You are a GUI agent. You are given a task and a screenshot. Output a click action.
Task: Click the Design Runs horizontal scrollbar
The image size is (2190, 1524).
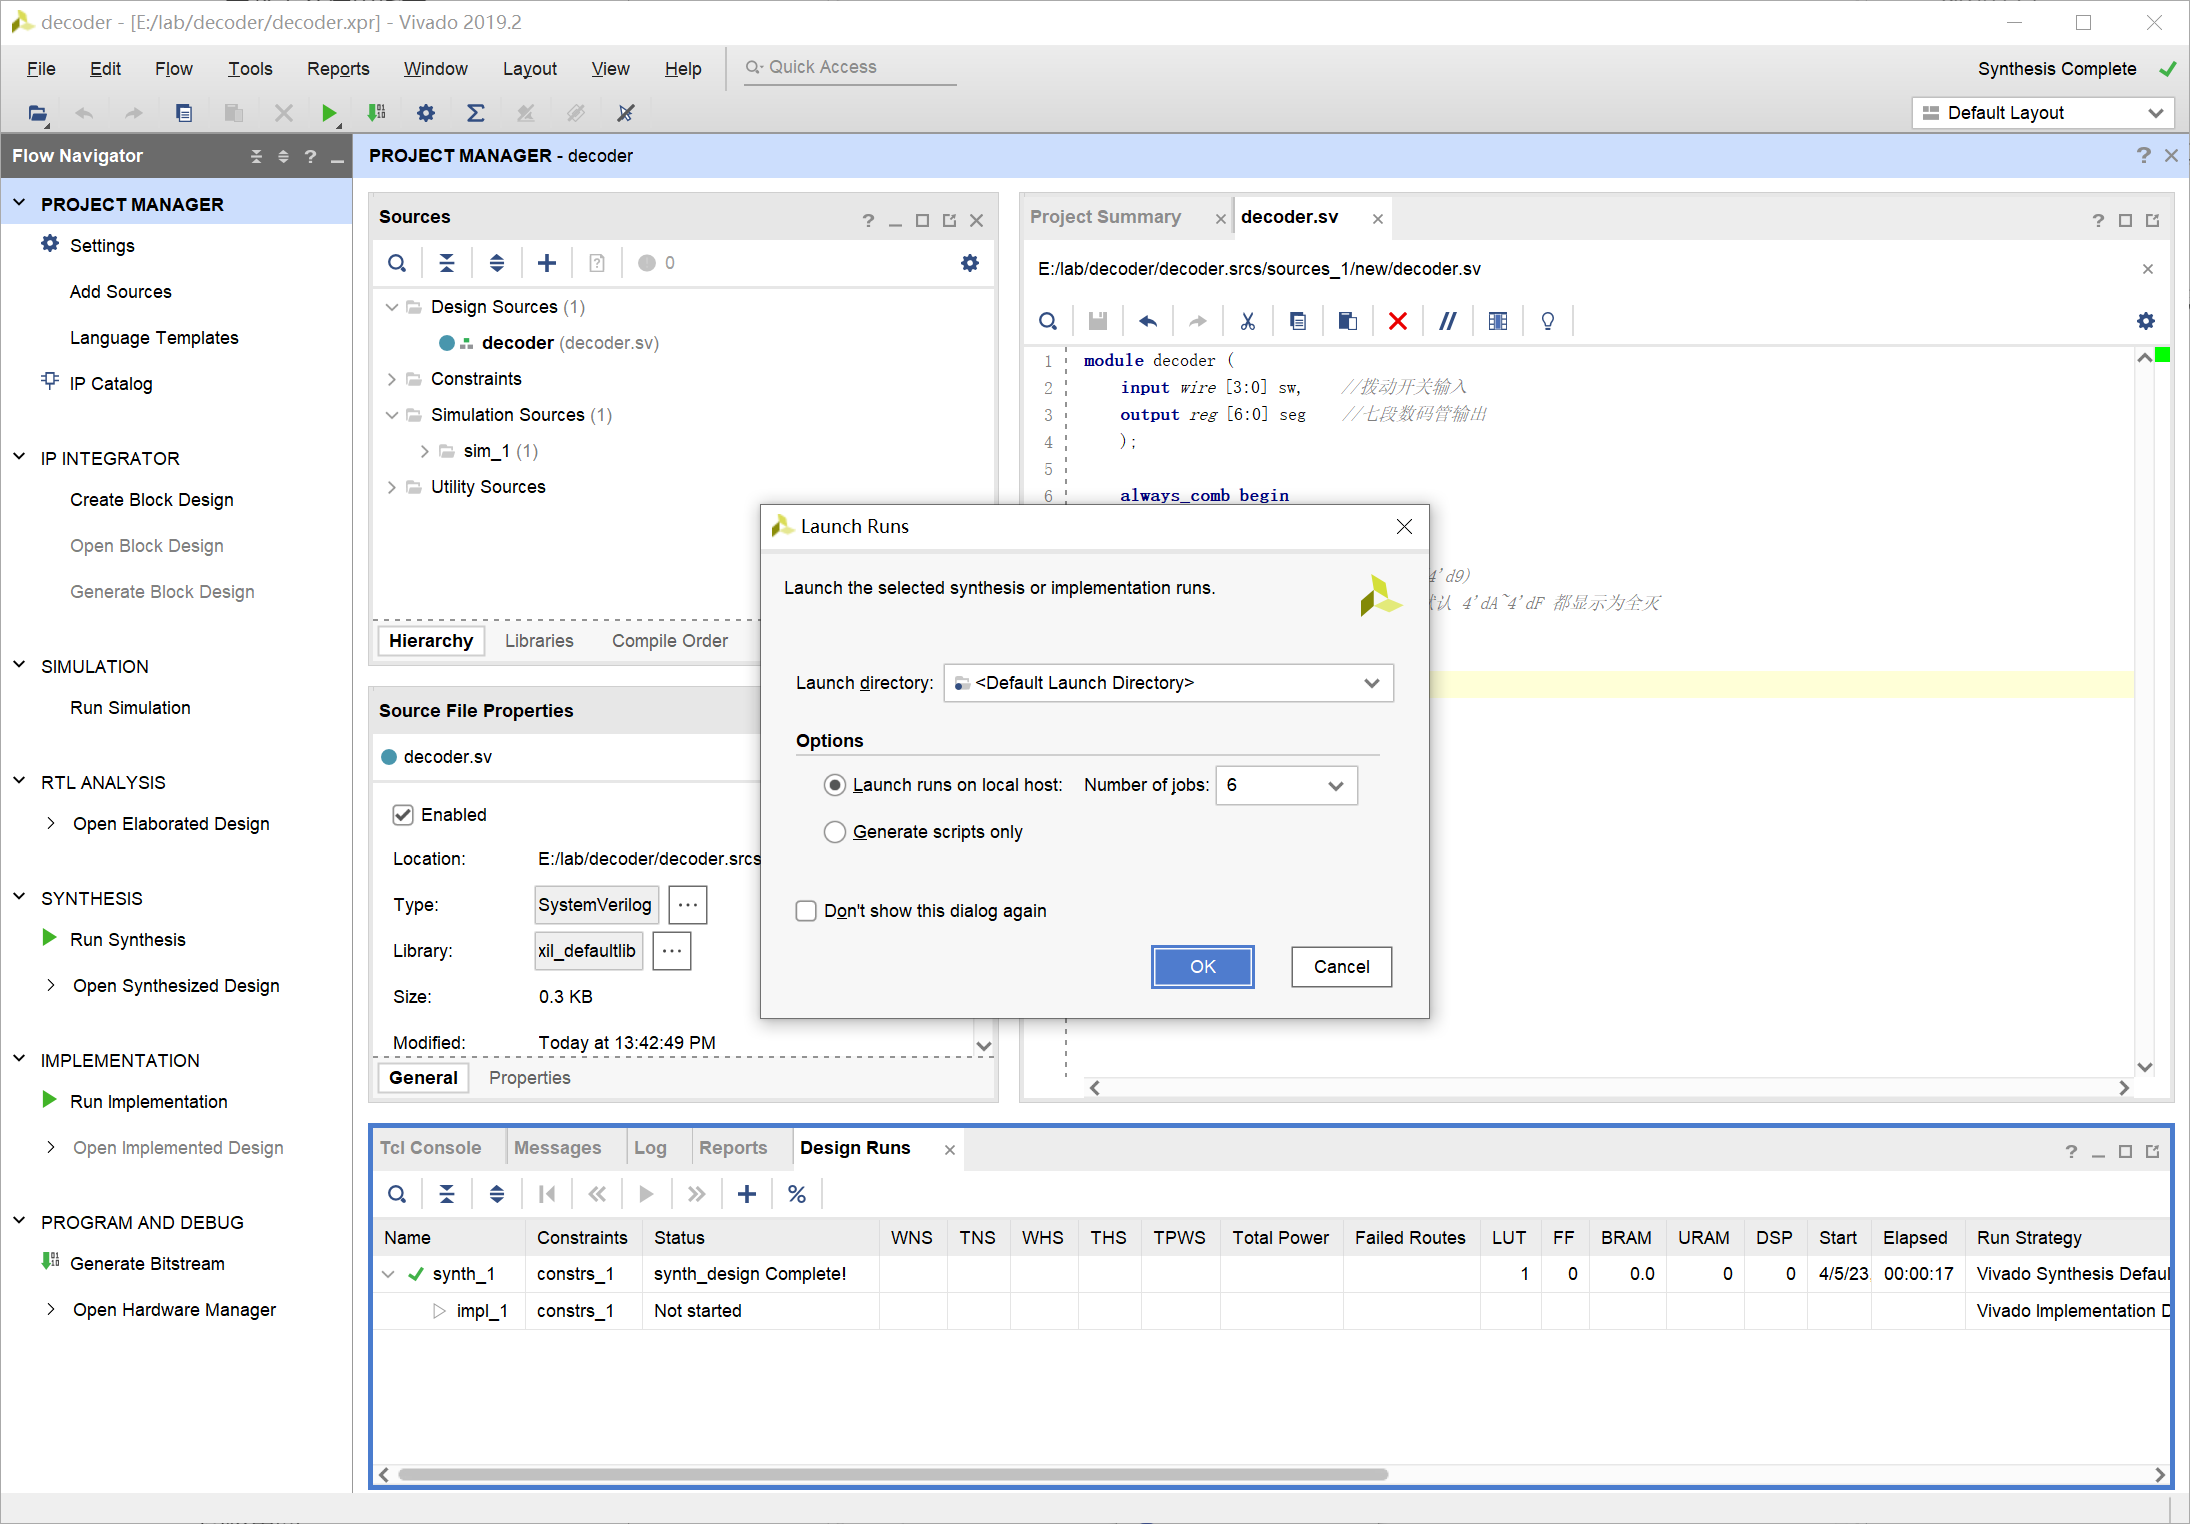(892, 1474)
